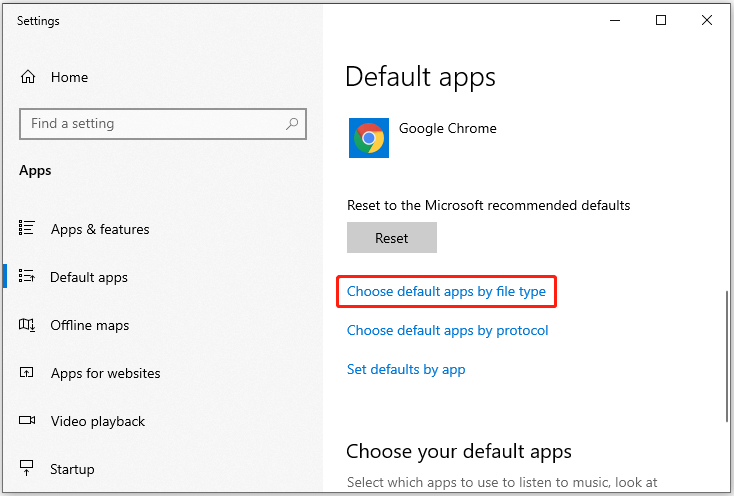
Task: Maximize the Settings window
Action: 661,20
